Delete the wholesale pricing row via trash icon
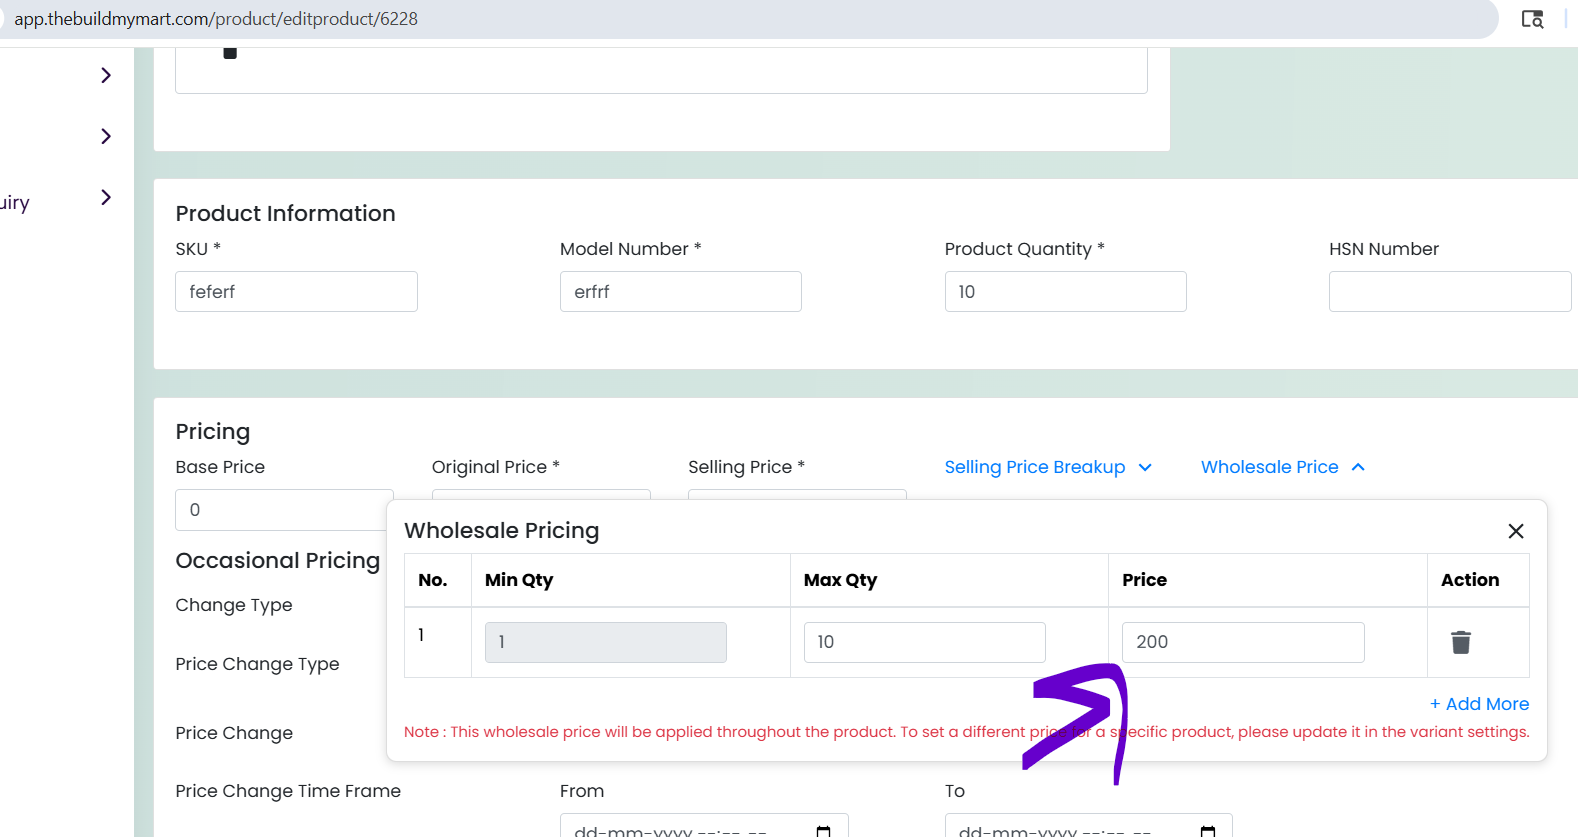This screenshot has height=837, width=1578. [x=1461, y=642]
